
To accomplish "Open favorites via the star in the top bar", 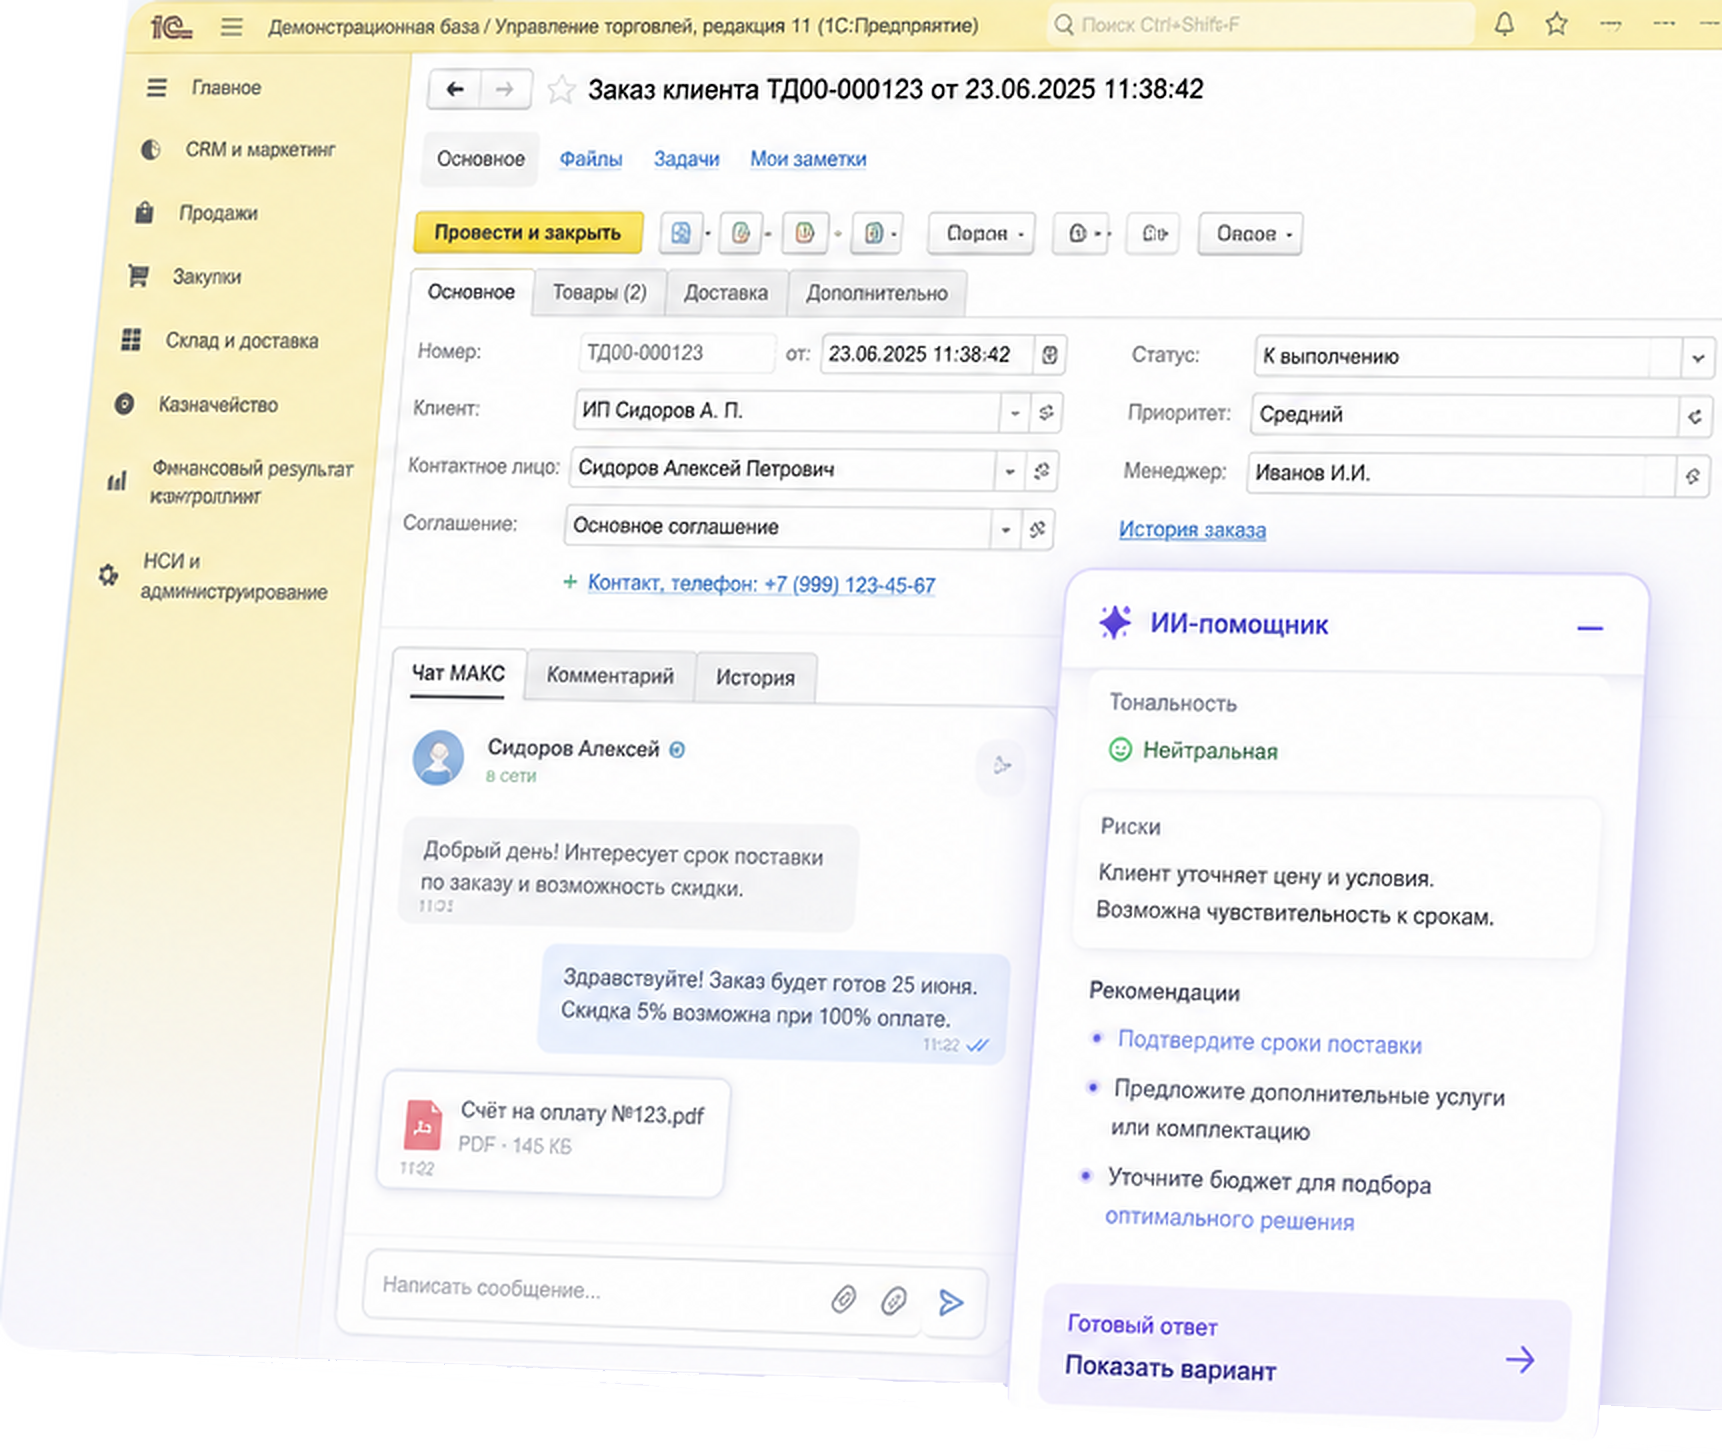I will [x=1556, y=24].
